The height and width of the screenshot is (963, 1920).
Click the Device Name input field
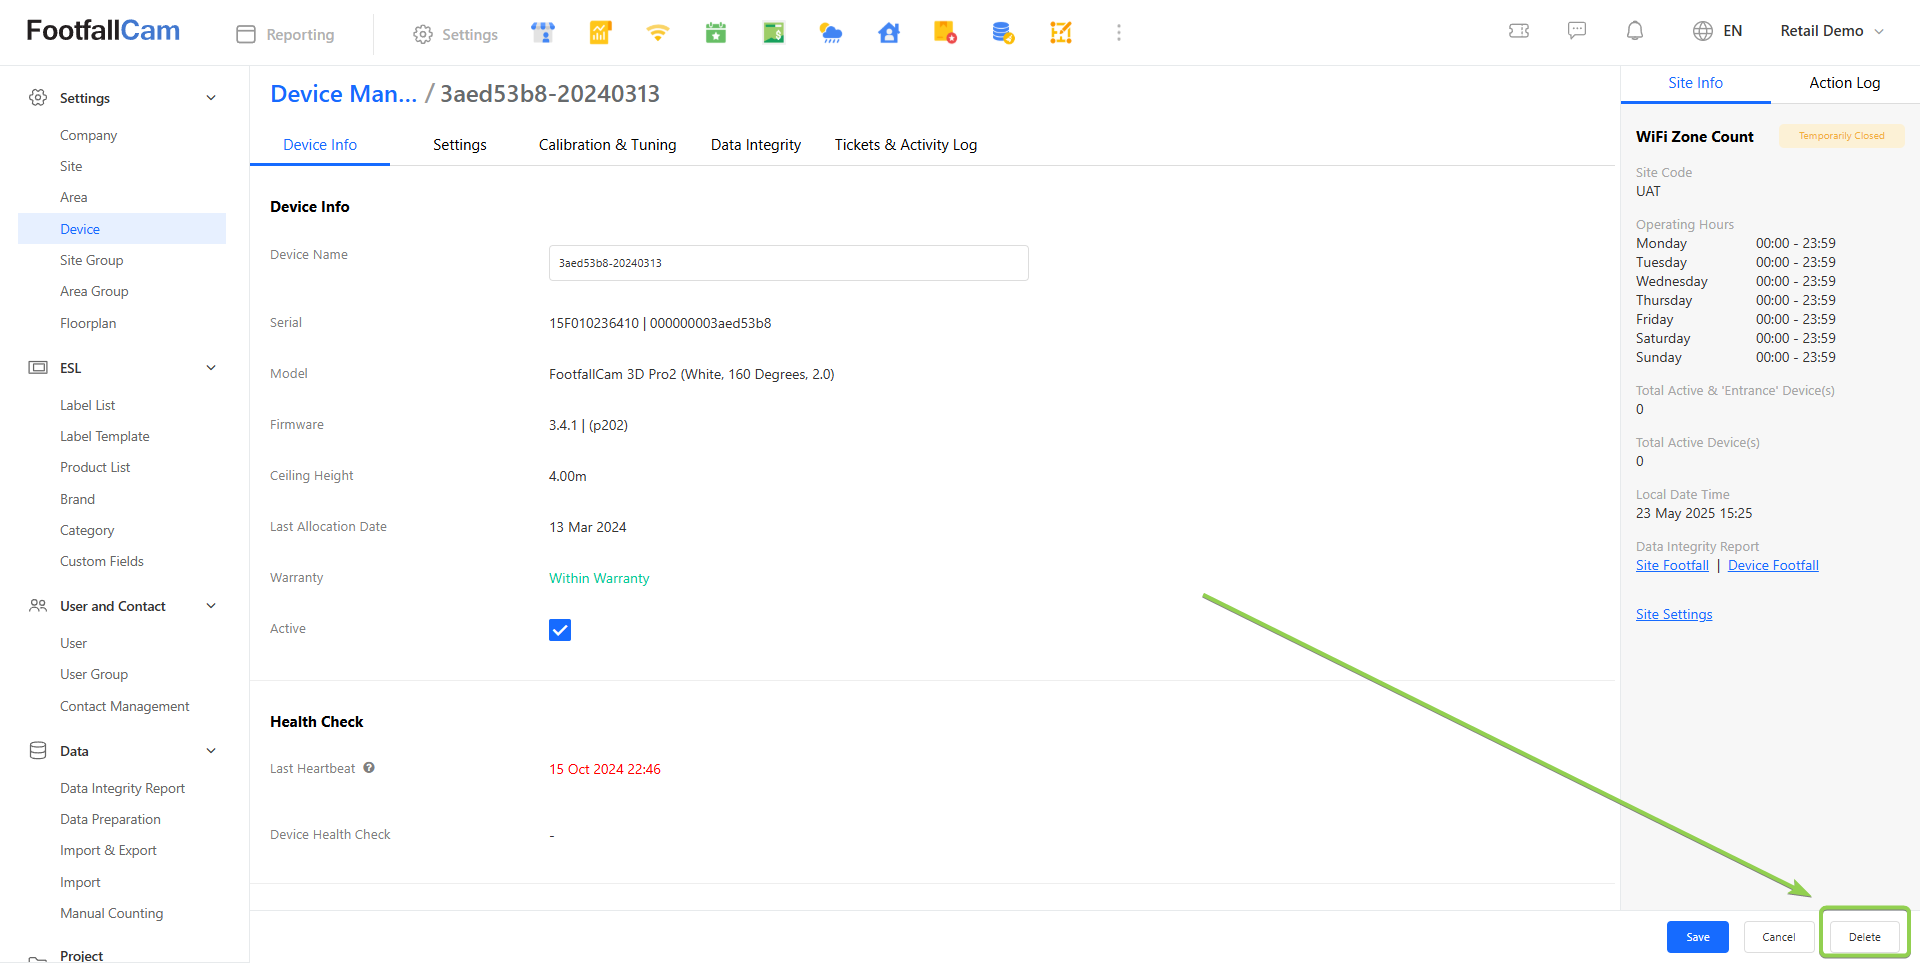coord(788,263)
